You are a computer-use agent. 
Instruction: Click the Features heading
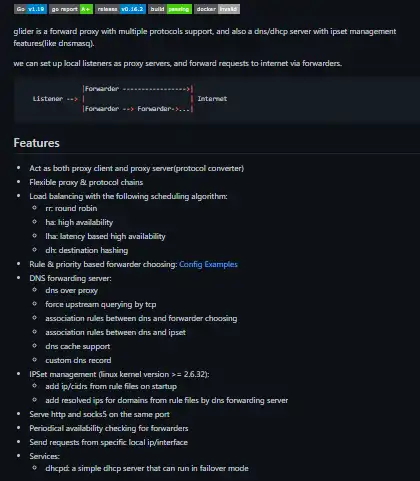coord(37,143)
